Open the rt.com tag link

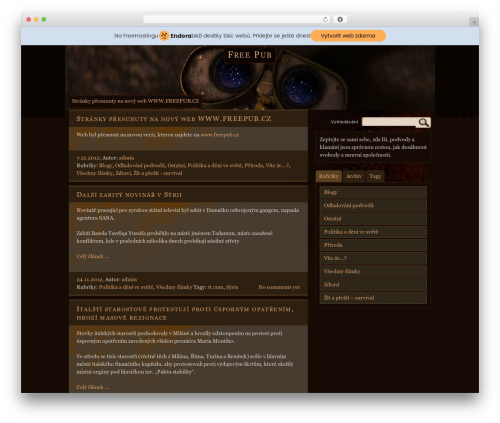215,287
